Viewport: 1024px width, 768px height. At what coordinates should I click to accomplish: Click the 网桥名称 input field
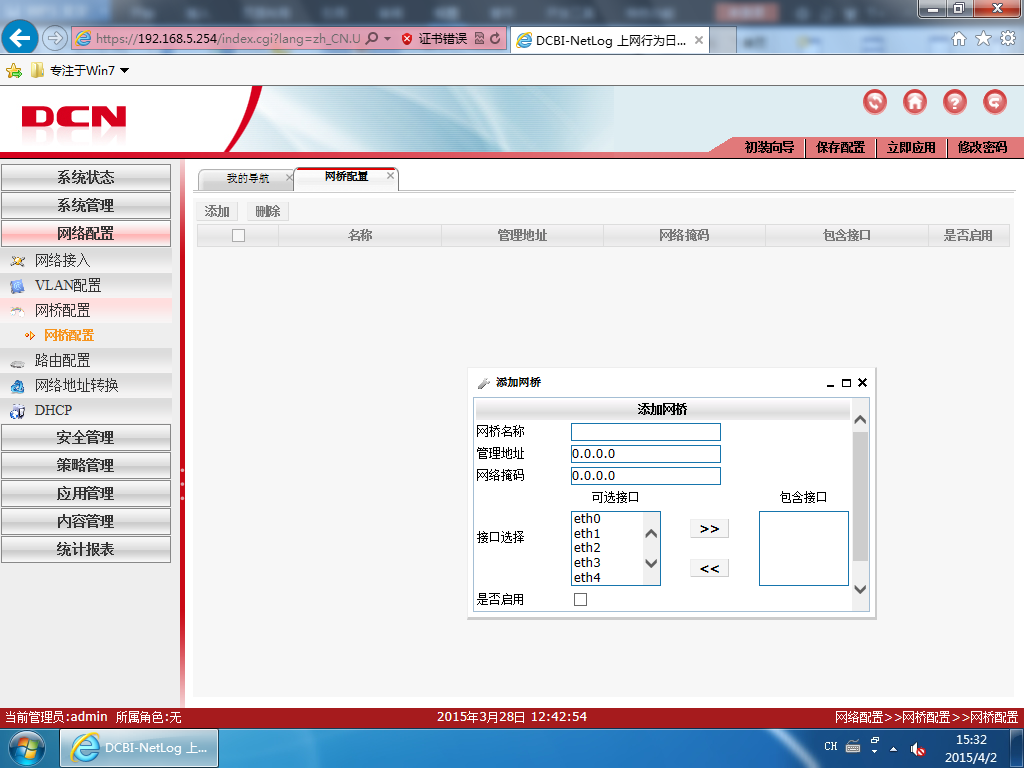point(645,432)
